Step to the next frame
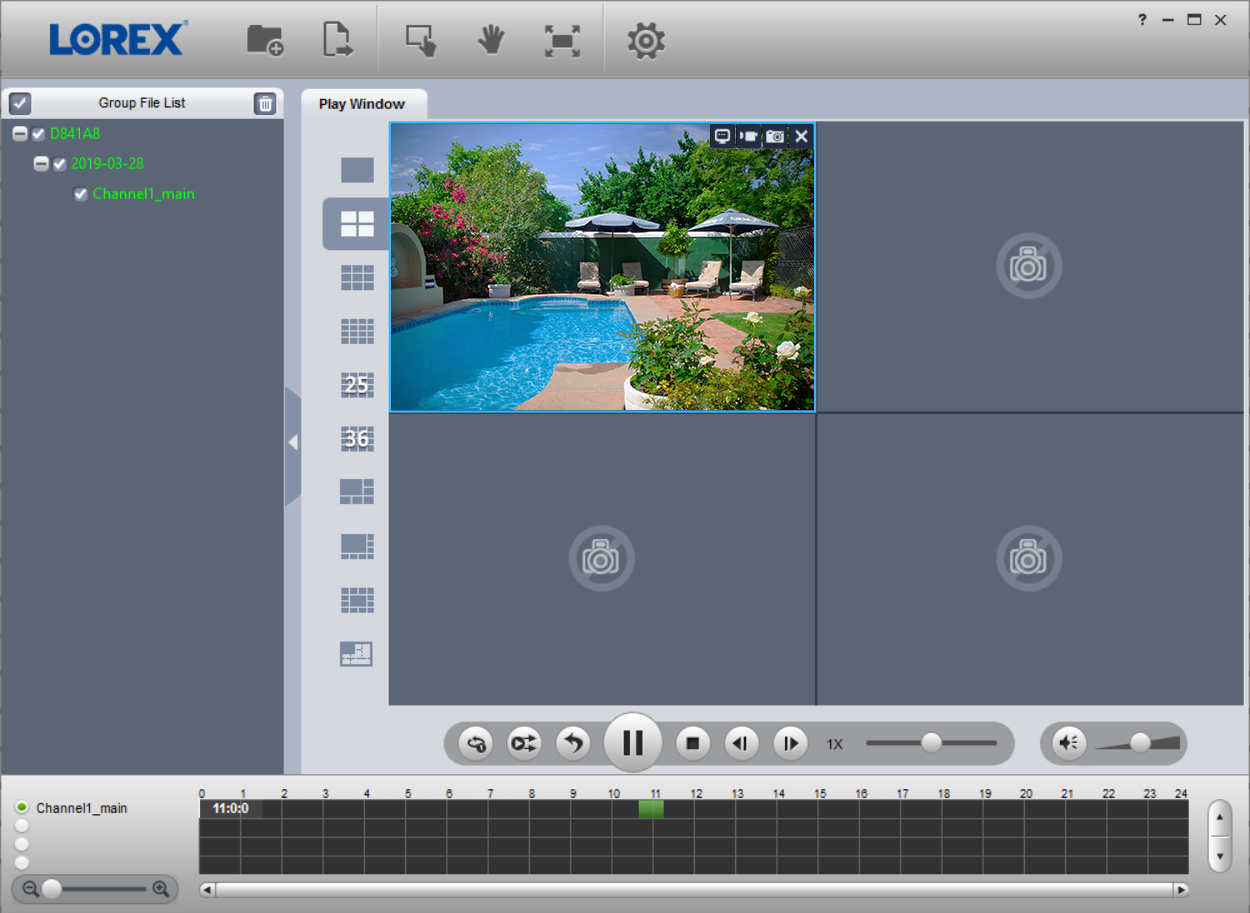This screenshot has height=913, width=1250. (x=790, y=743)
